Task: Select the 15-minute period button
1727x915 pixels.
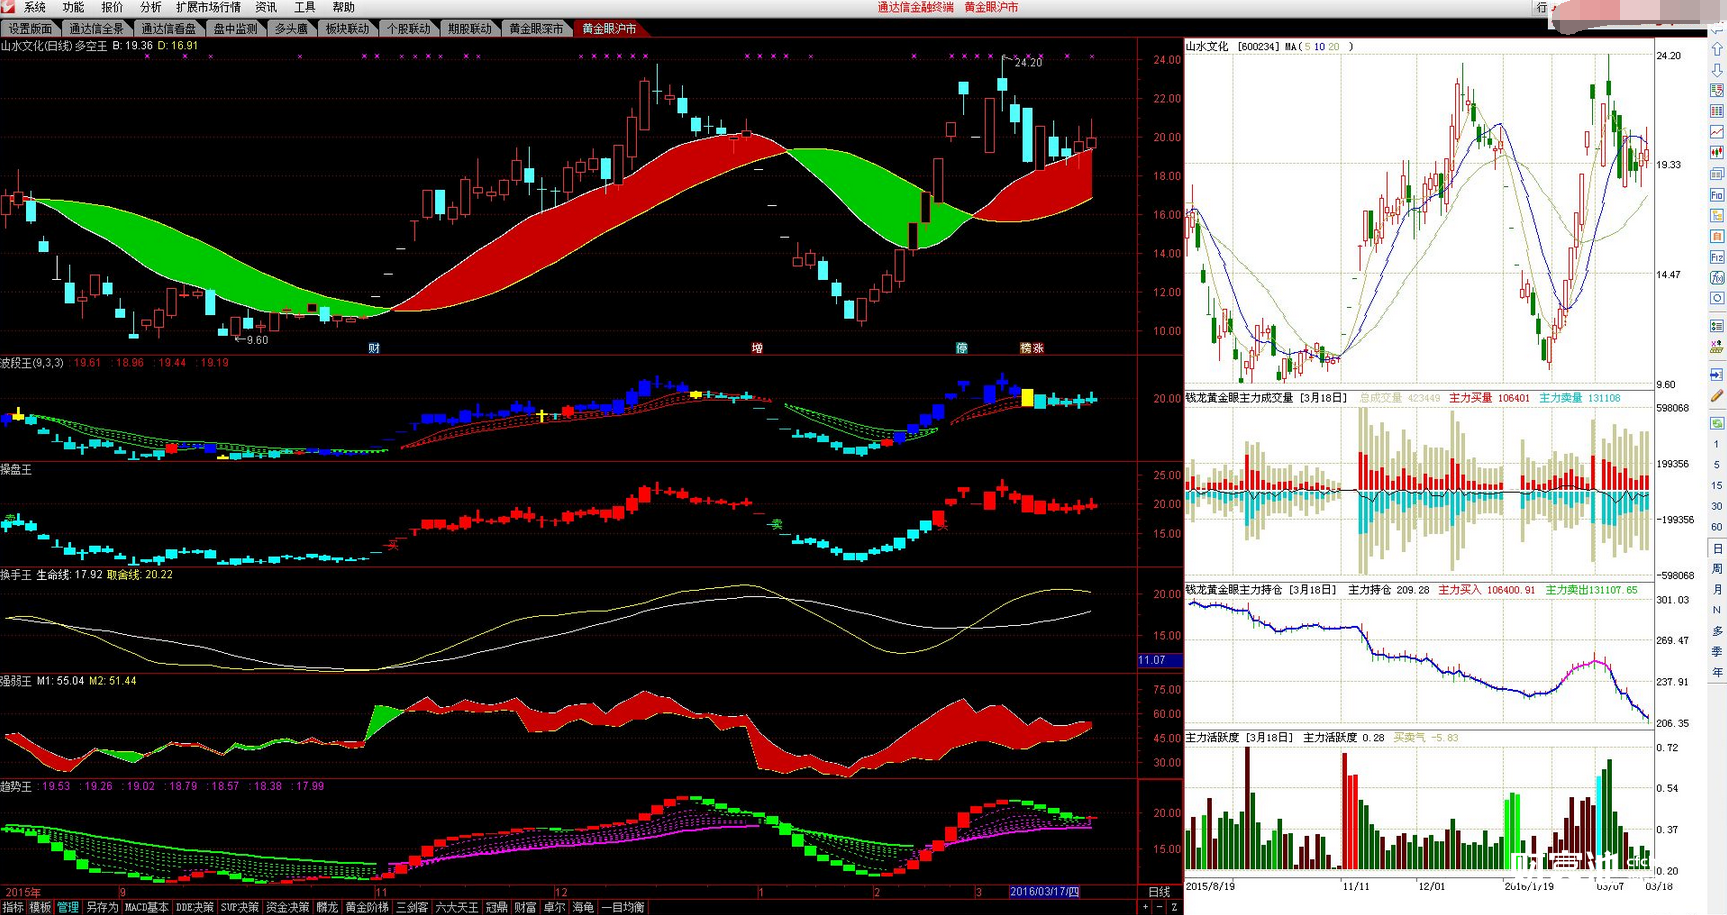Action: point(1717,486)
